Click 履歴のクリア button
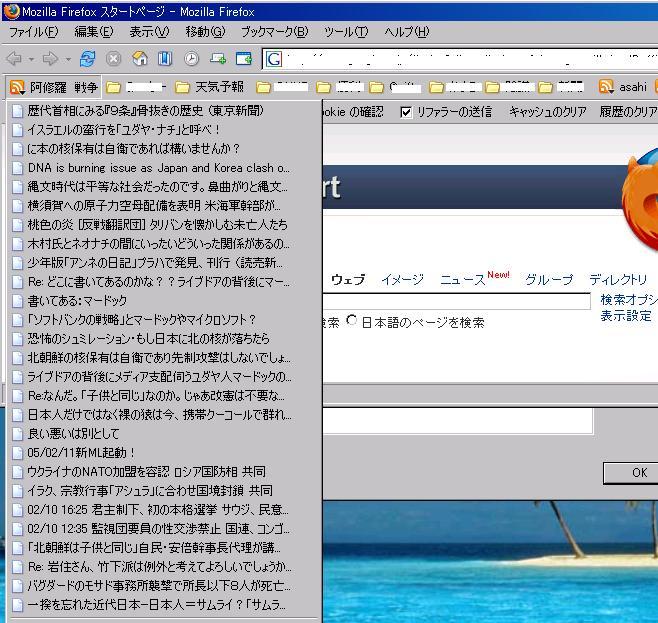This screenshot has height=623, width=658. 628,112
